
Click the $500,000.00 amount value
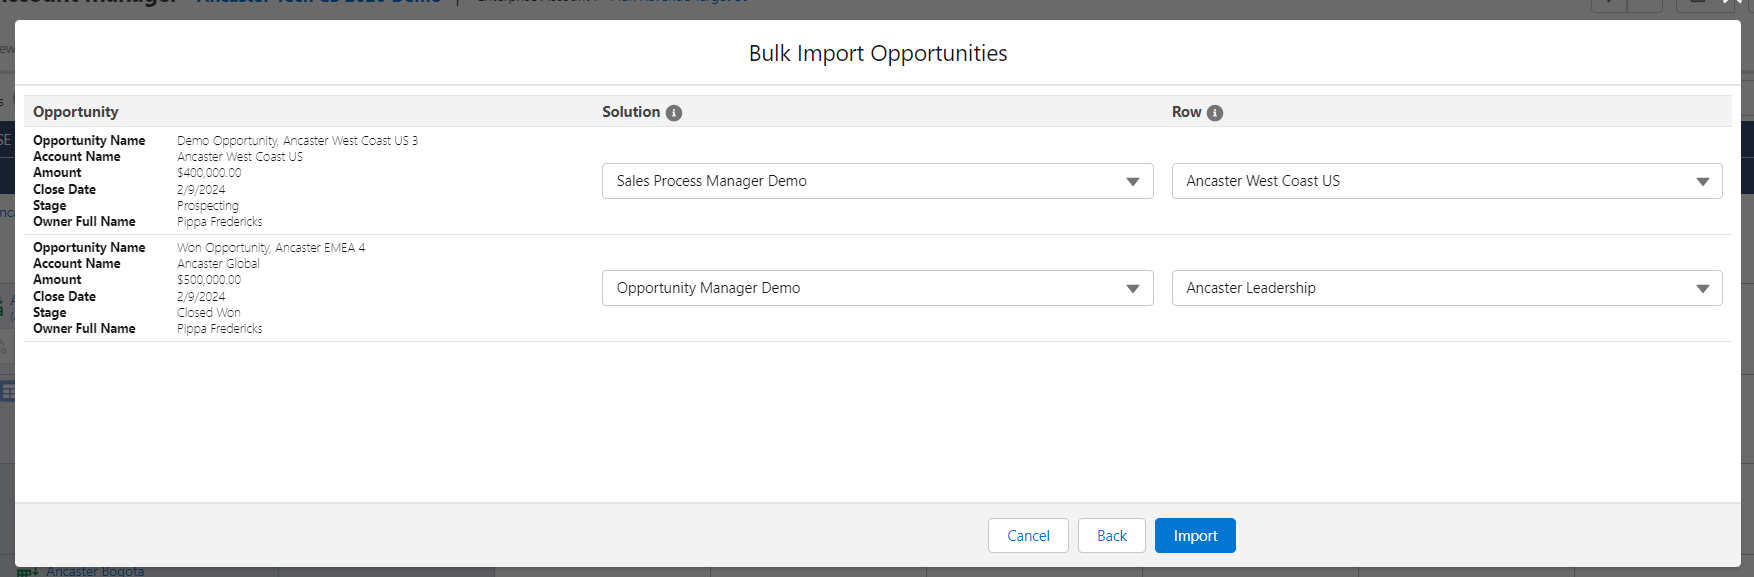point(209,280)
